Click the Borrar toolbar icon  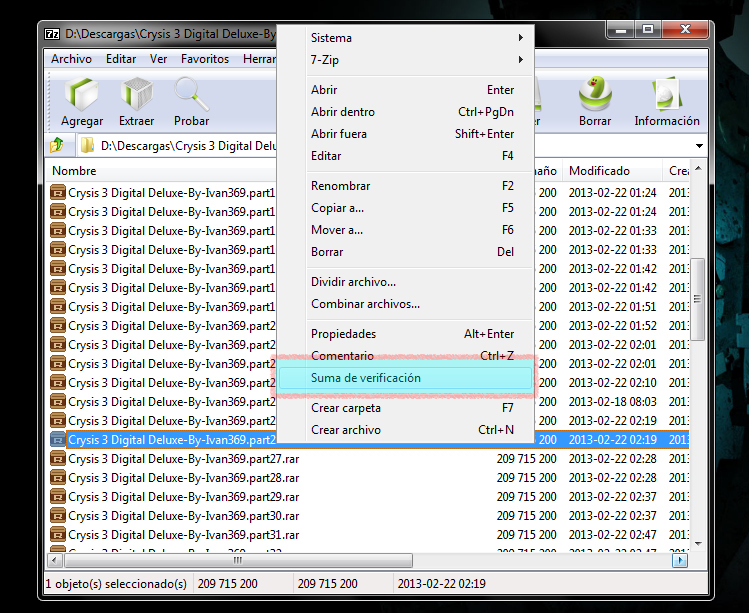tap(595, 93)
